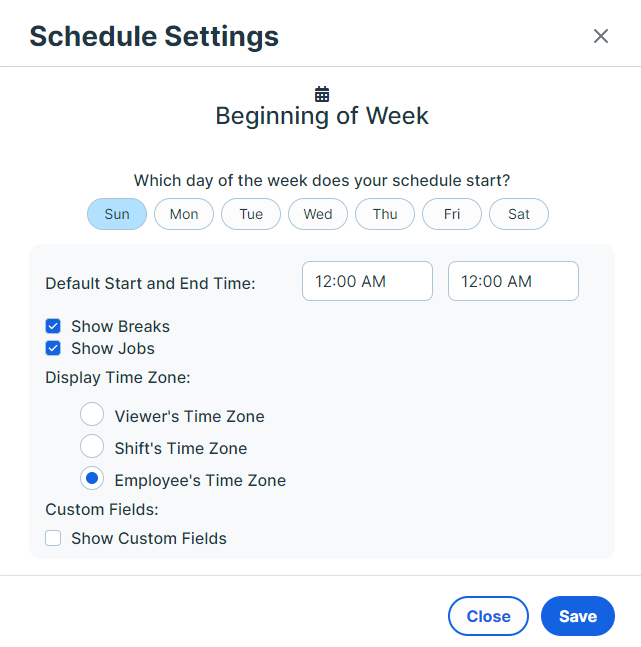Disable the Show Jobs checkbox
This screenshot has width=641, height=647.
click(x=53, y=348)
